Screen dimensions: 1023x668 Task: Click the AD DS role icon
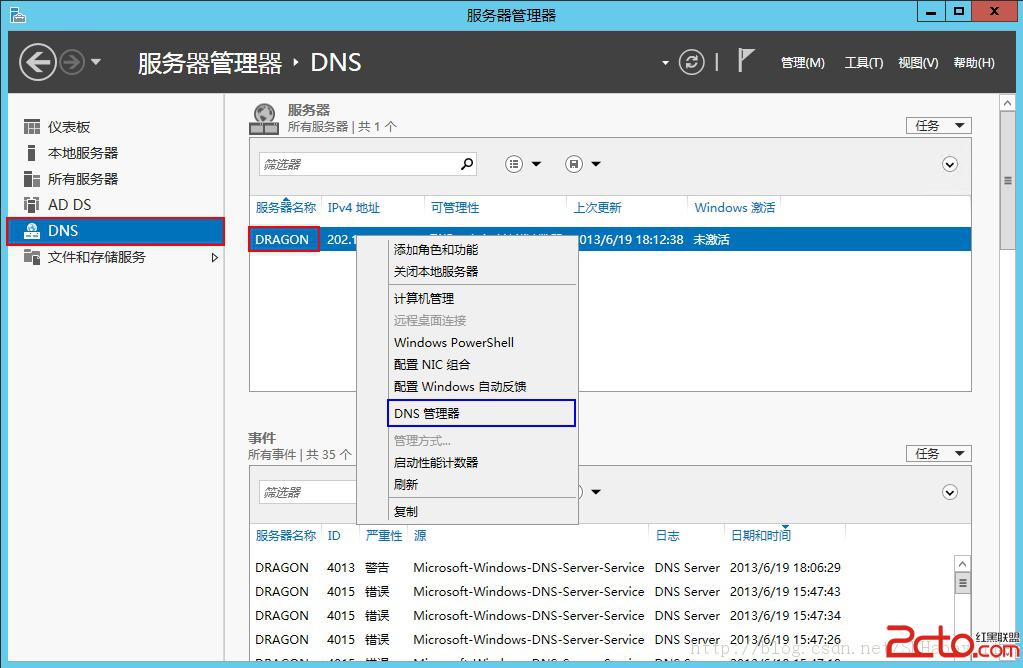point(31,205)
